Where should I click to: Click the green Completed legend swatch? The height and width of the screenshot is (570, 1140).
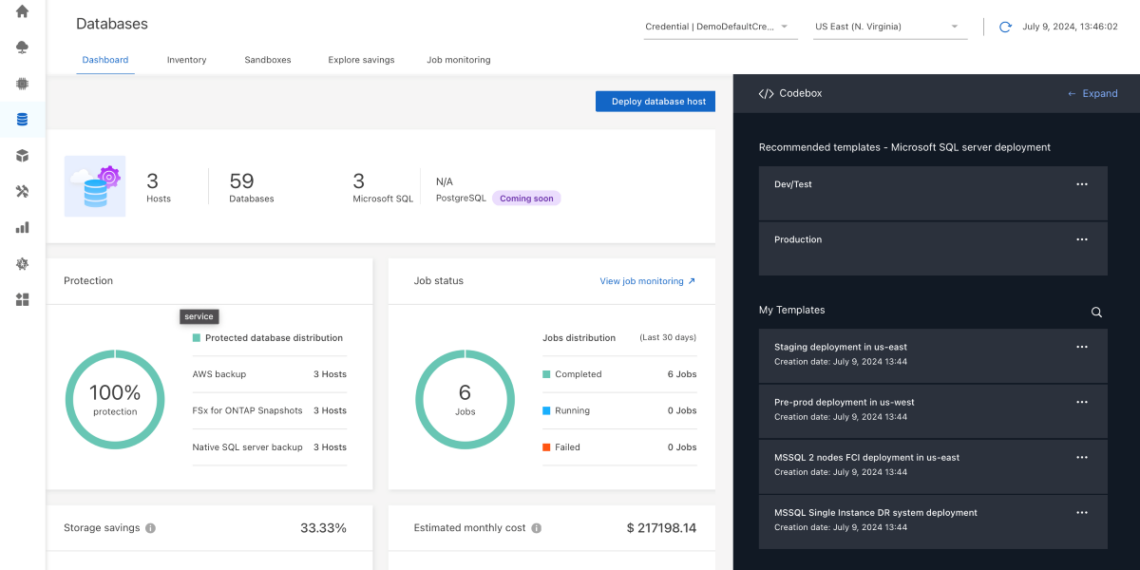[x=547, y=374]
